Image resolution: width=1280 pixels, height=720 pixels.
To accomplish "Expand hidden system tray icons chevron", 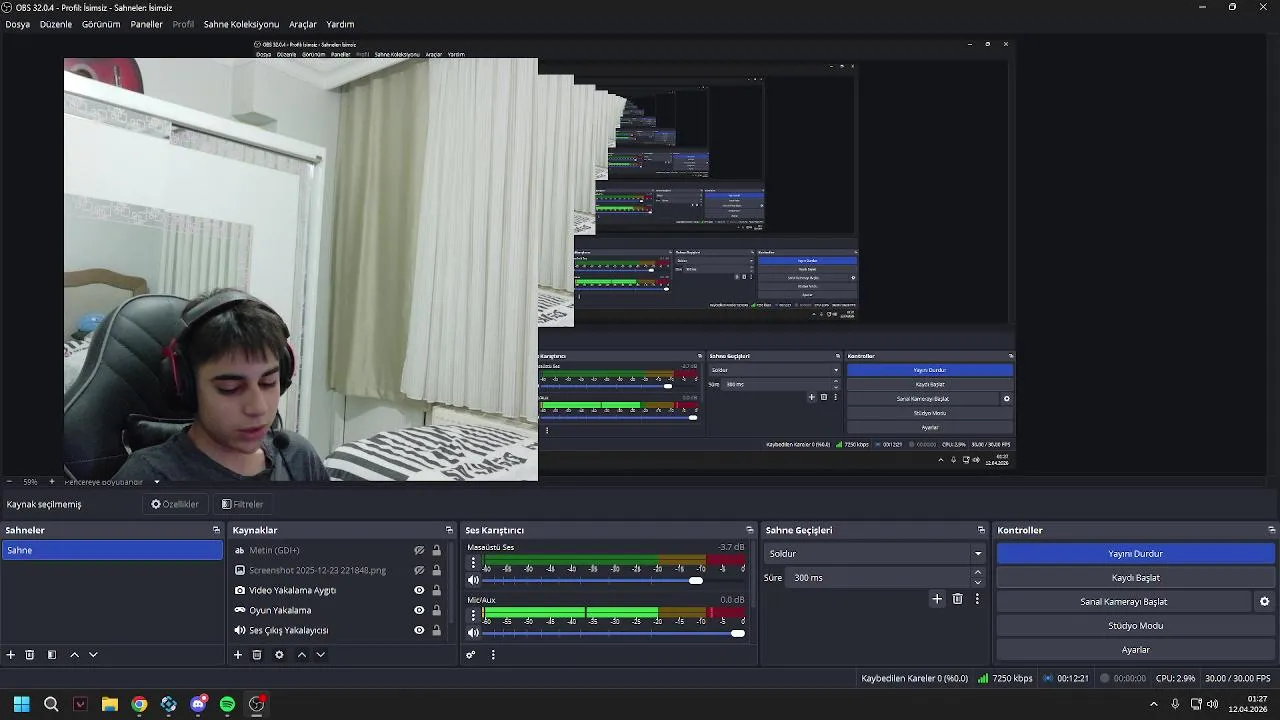I will 1154,704.
